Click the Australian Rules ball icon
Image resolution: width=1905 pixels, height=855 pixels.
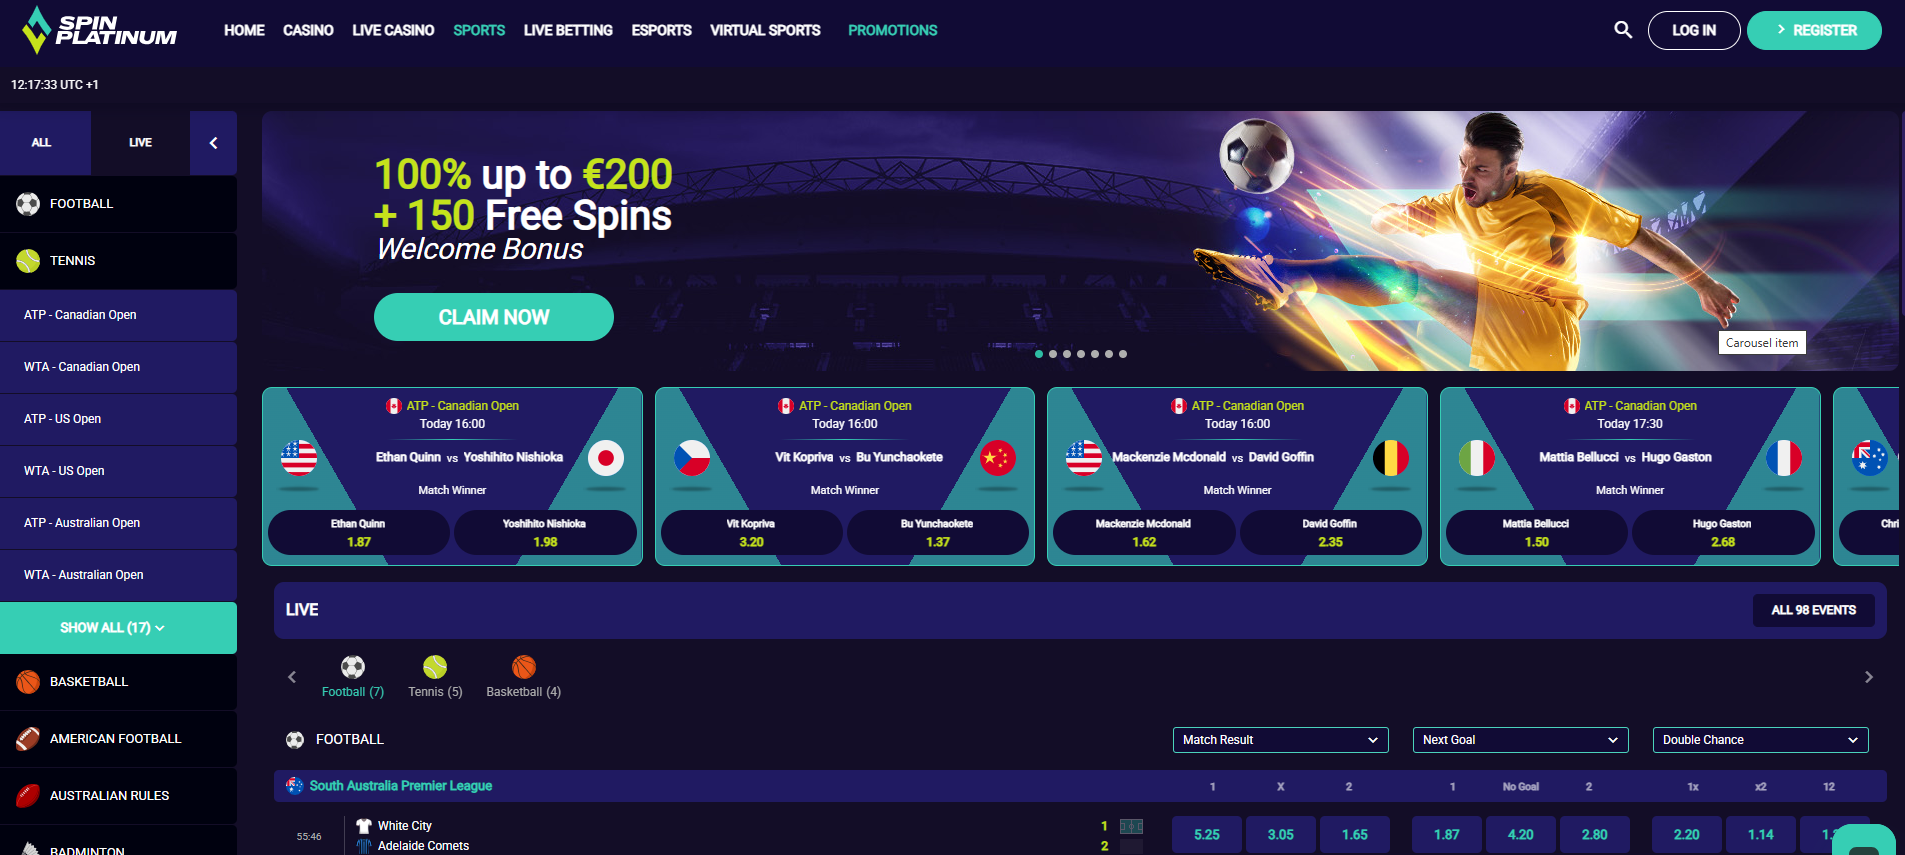coord(28,796)
